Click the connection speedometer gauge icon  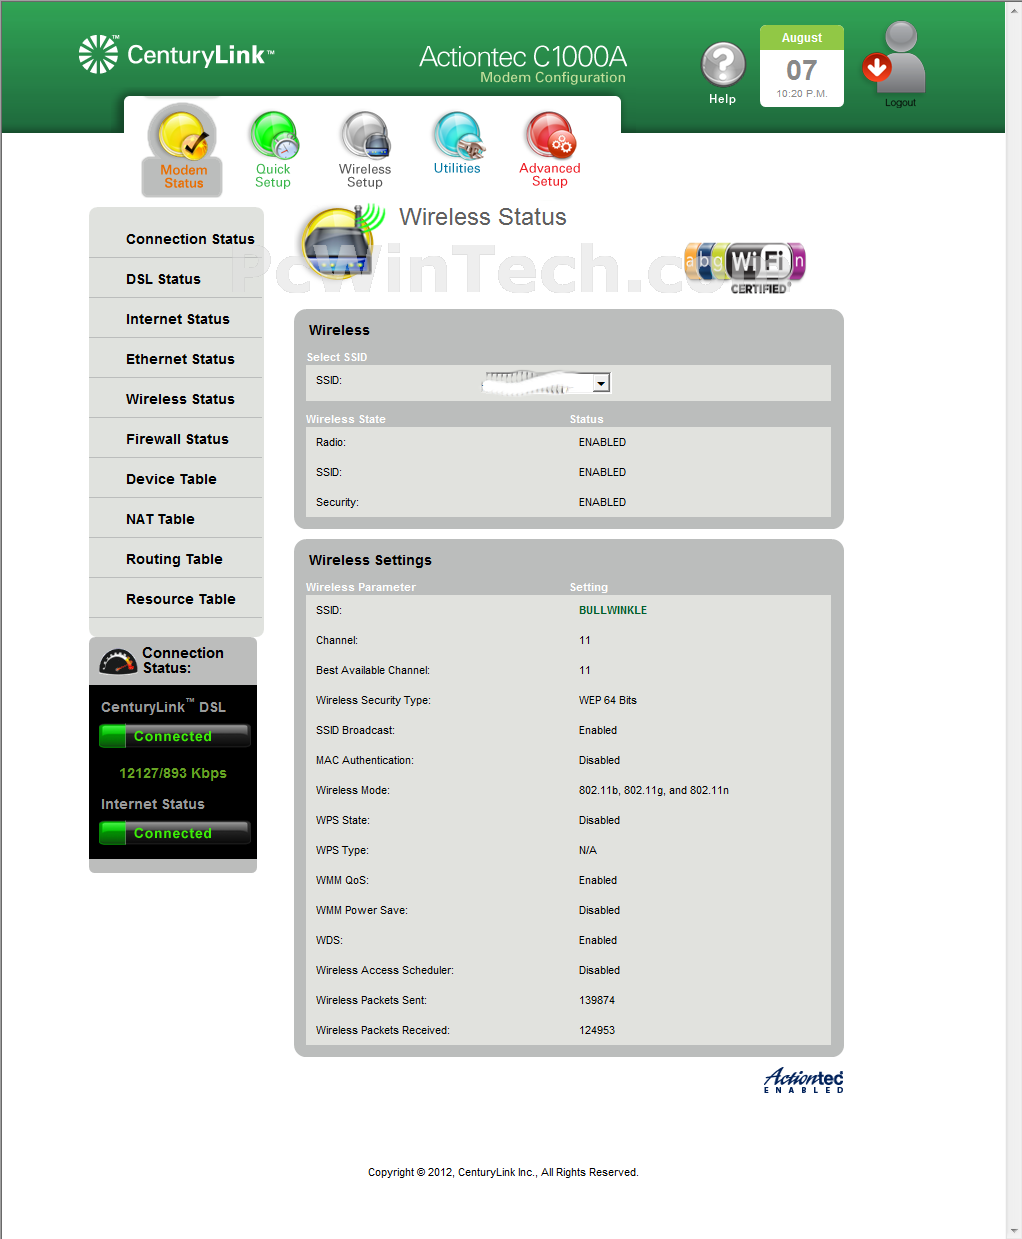tap(118, 660)
